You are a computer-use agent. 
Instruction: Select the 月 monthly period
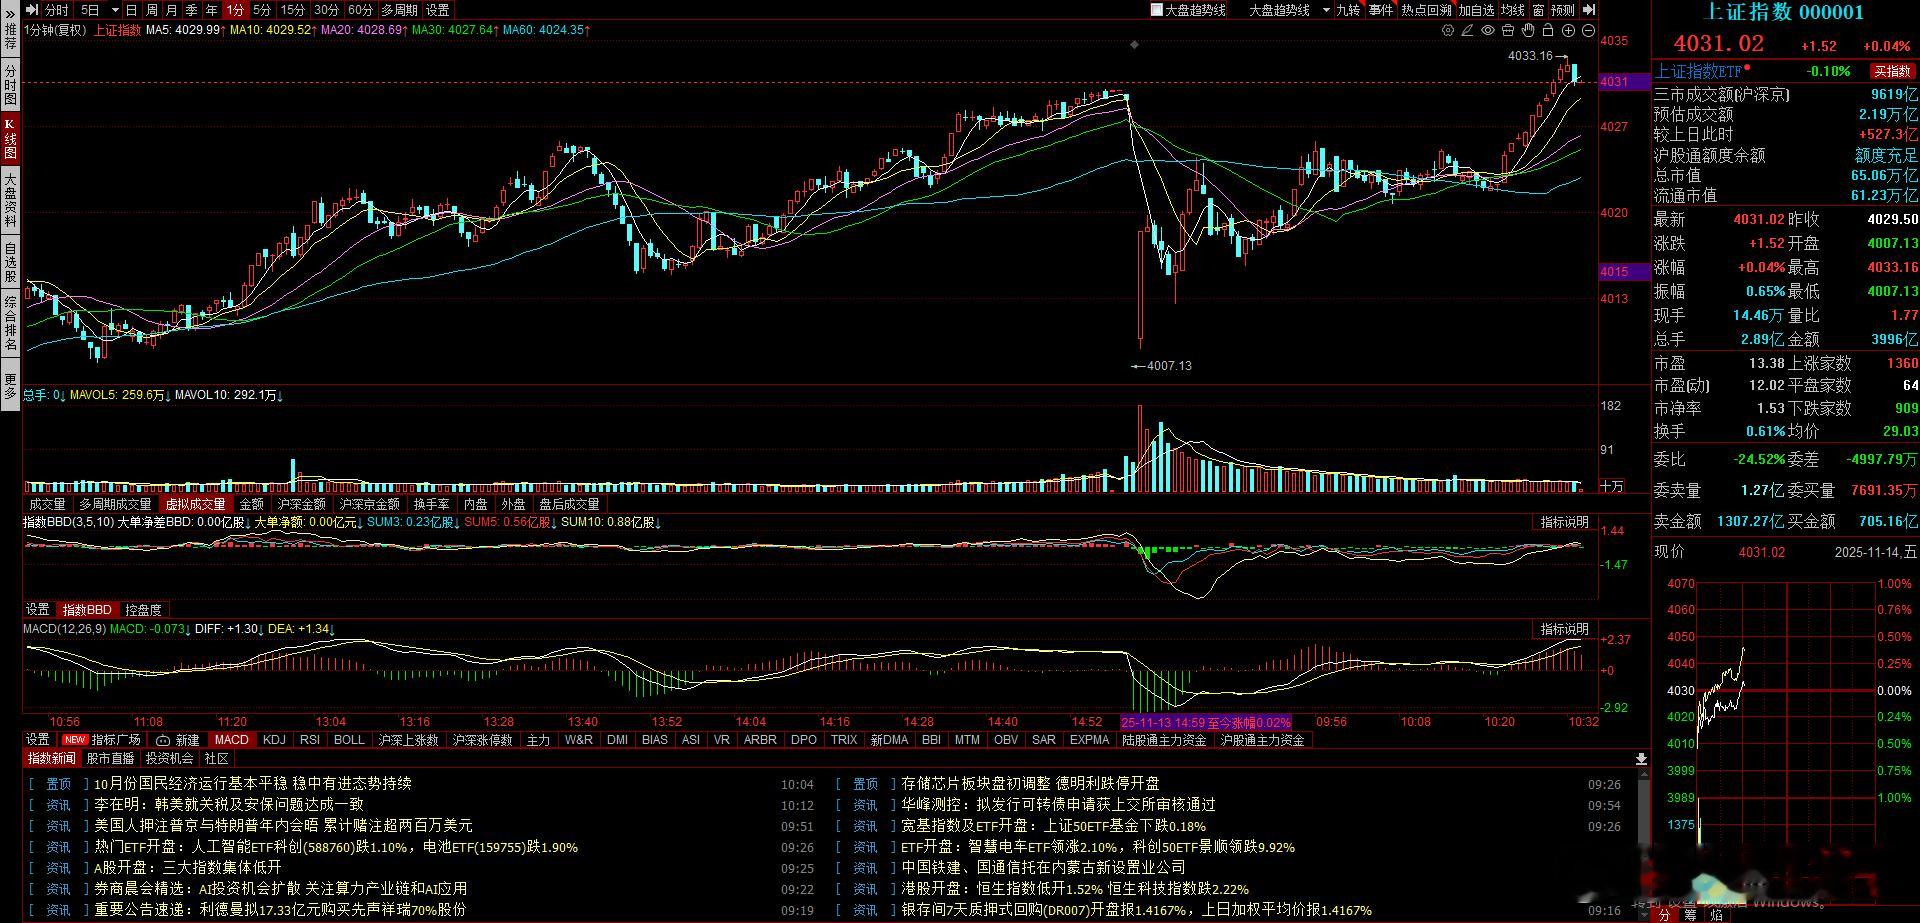(x=172, y=10)
